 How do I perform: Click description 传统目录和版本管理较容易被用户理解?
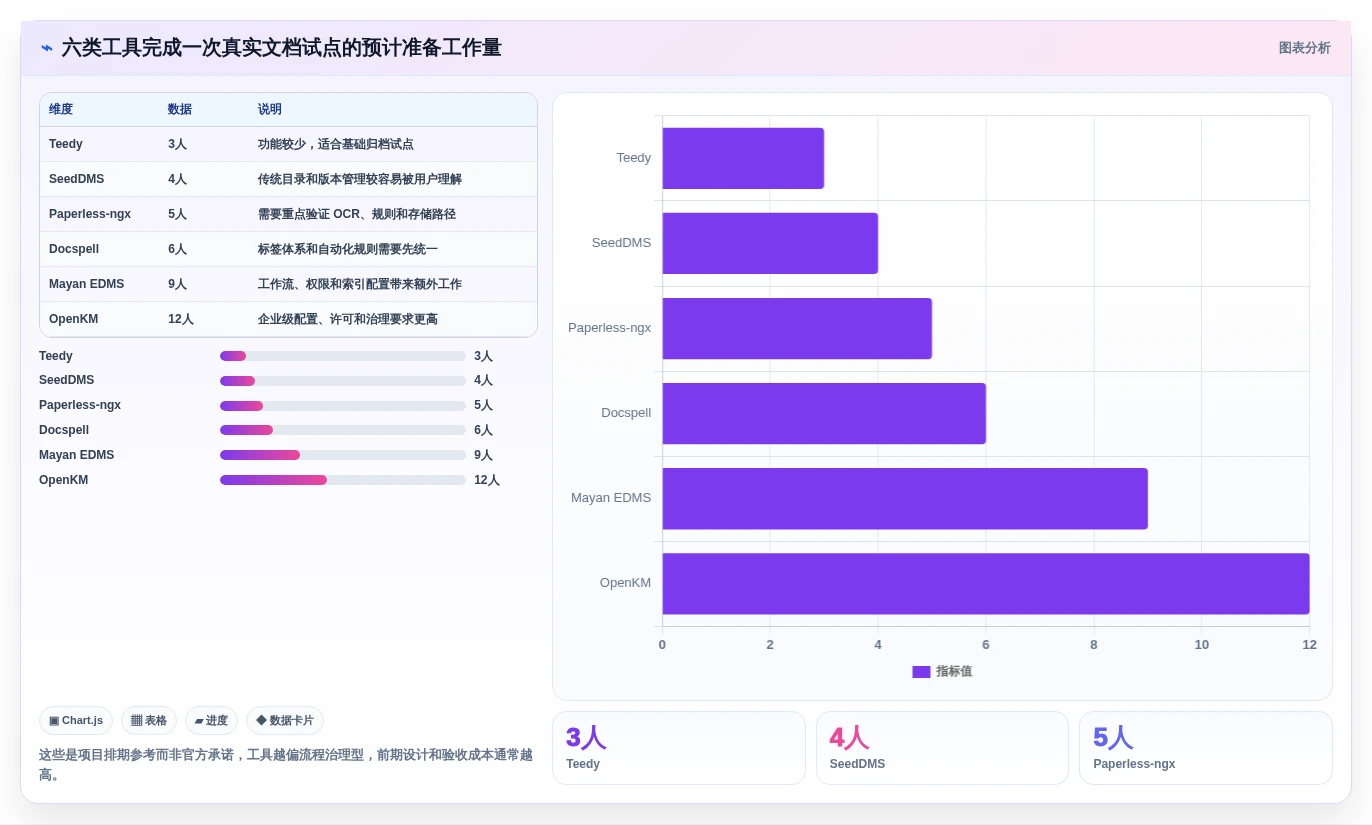(360, 179)
